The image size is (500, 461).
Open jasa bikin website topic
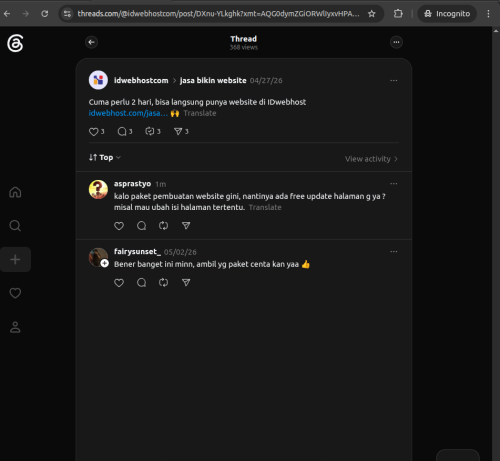pos(213,80)
